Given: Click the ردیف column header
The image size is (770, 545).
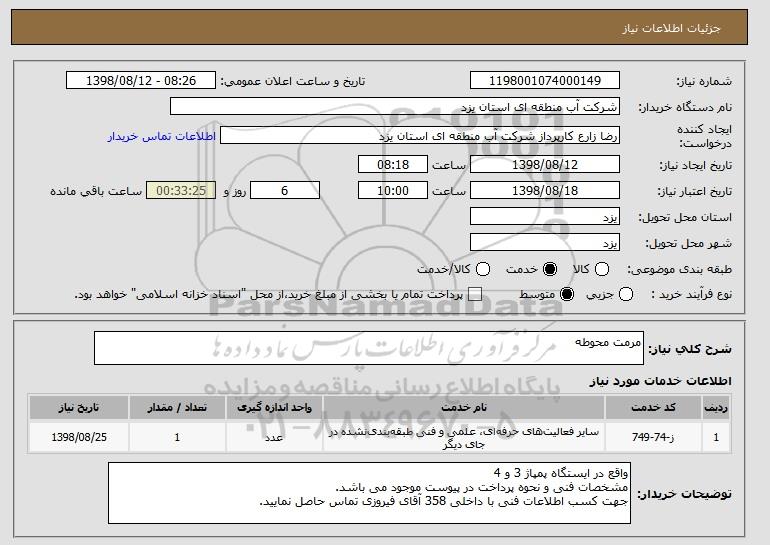Looking at the screenshot, I should click(716, 408).
